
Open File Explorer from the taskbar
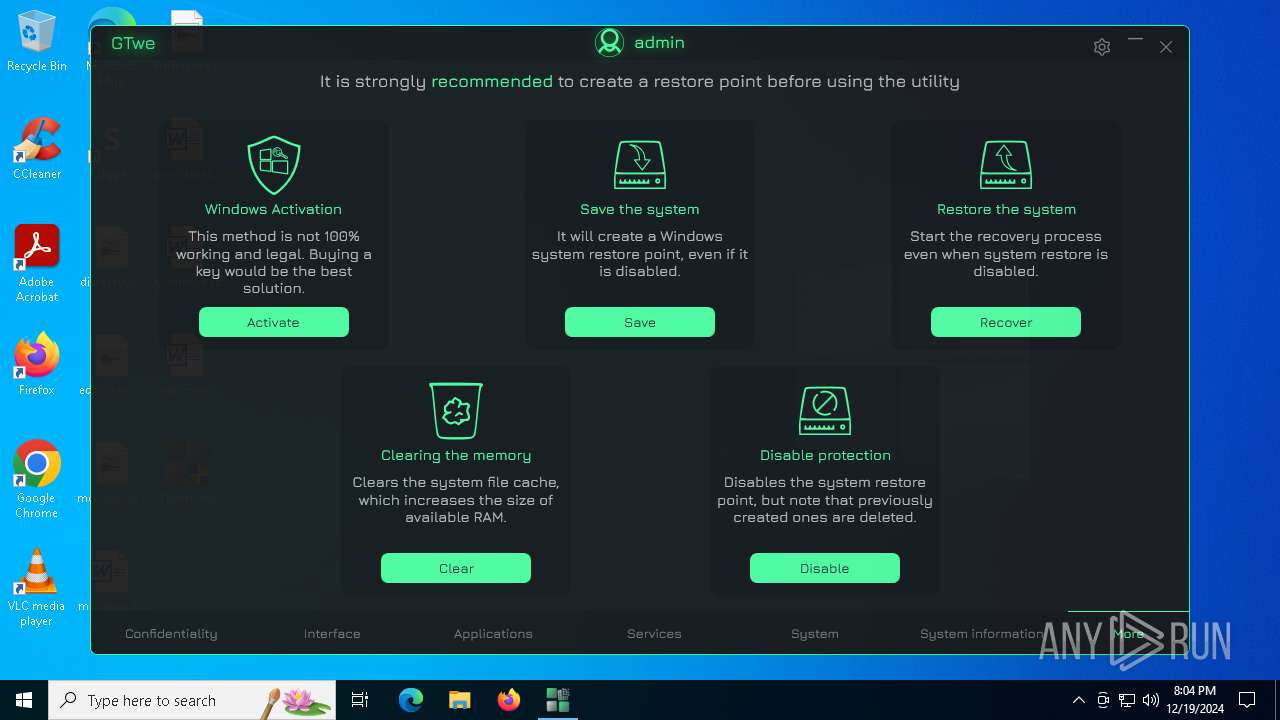point(459,700)
